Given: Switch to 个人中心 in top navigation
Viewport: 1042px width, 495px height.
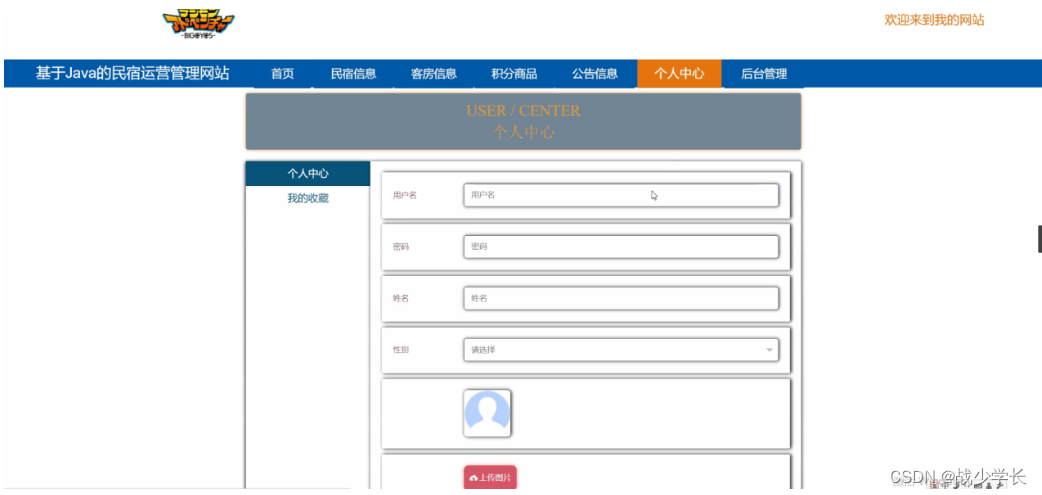Looking at the screenshot, I should click(679, 74).
